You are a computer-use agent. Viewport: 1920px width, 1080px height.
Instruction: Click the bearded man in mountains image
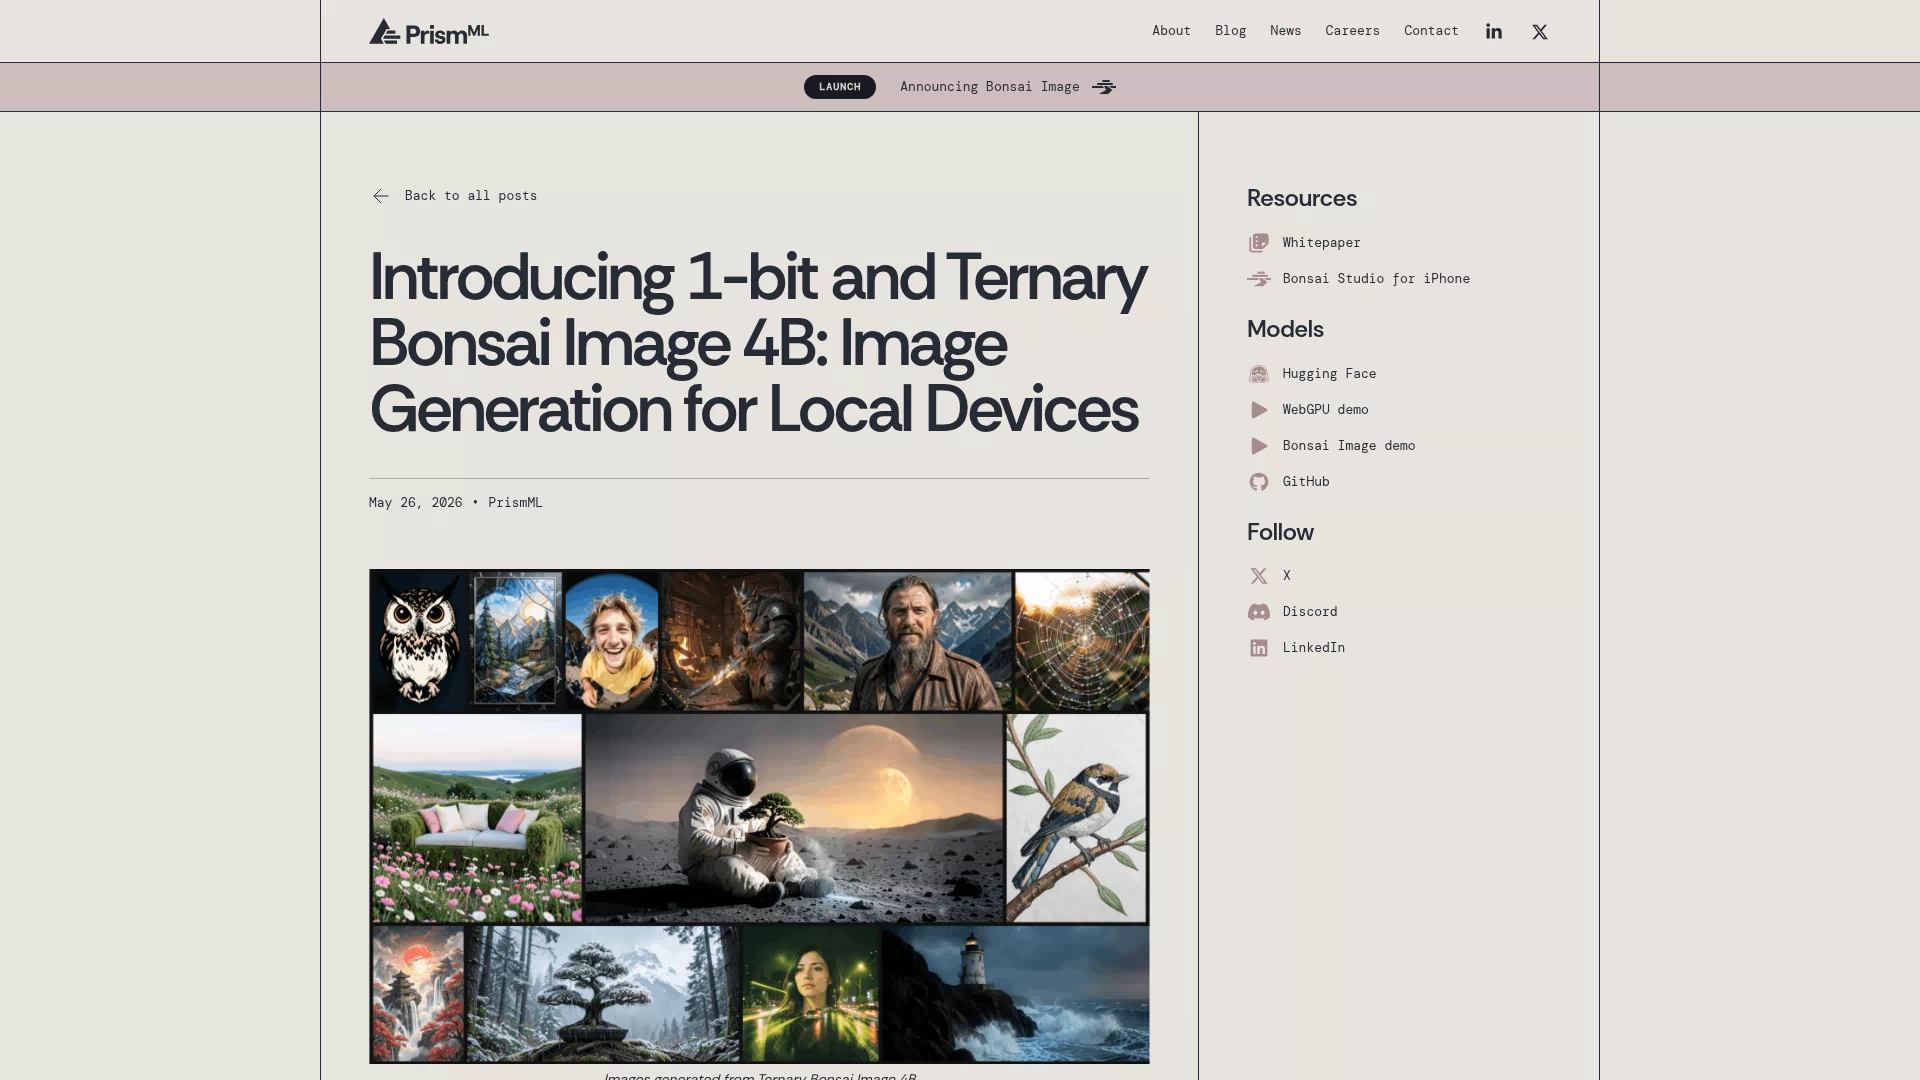[x=908, y=641]
